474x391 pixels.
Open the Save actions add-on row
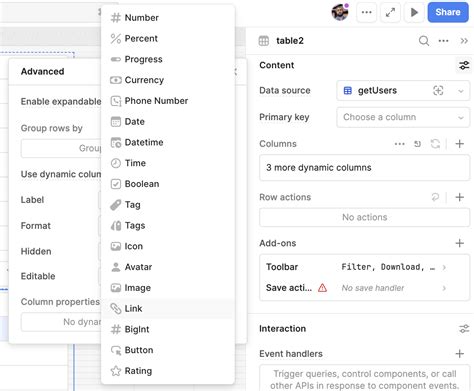pos(364,288)
